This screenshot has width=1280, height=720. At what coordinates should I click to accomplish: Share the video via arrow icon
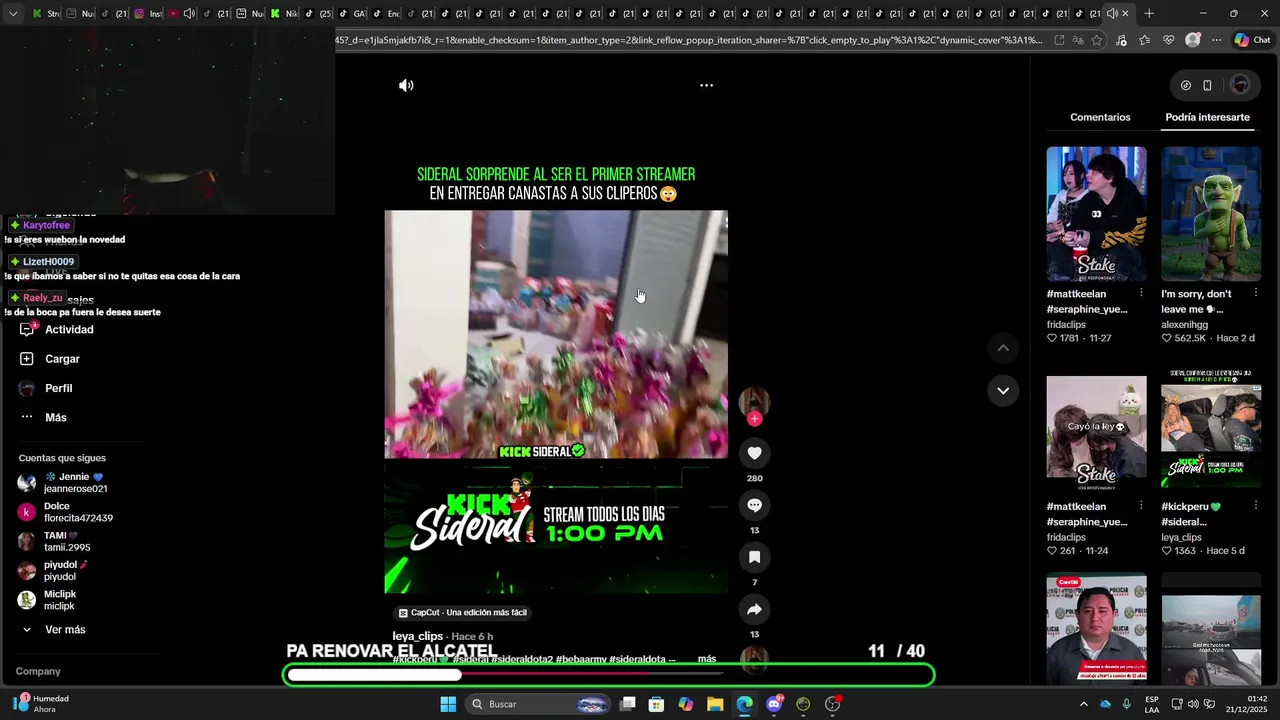coord(754,609)
